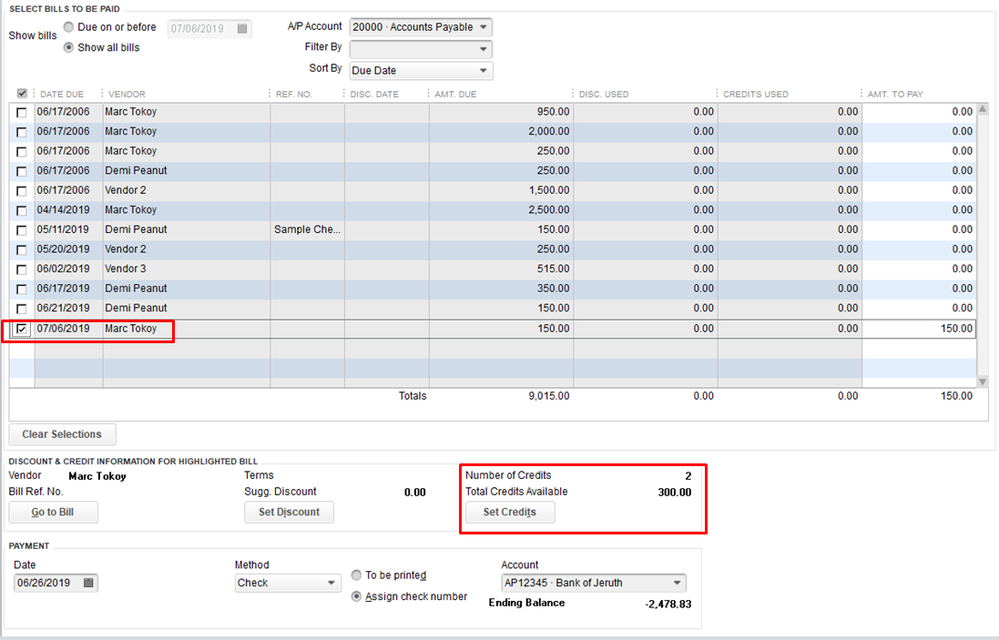Select 'Due on or before' radio option
The height and width of the screenshot is (640, 999).
pyautogui.click(x=68, y=27)
